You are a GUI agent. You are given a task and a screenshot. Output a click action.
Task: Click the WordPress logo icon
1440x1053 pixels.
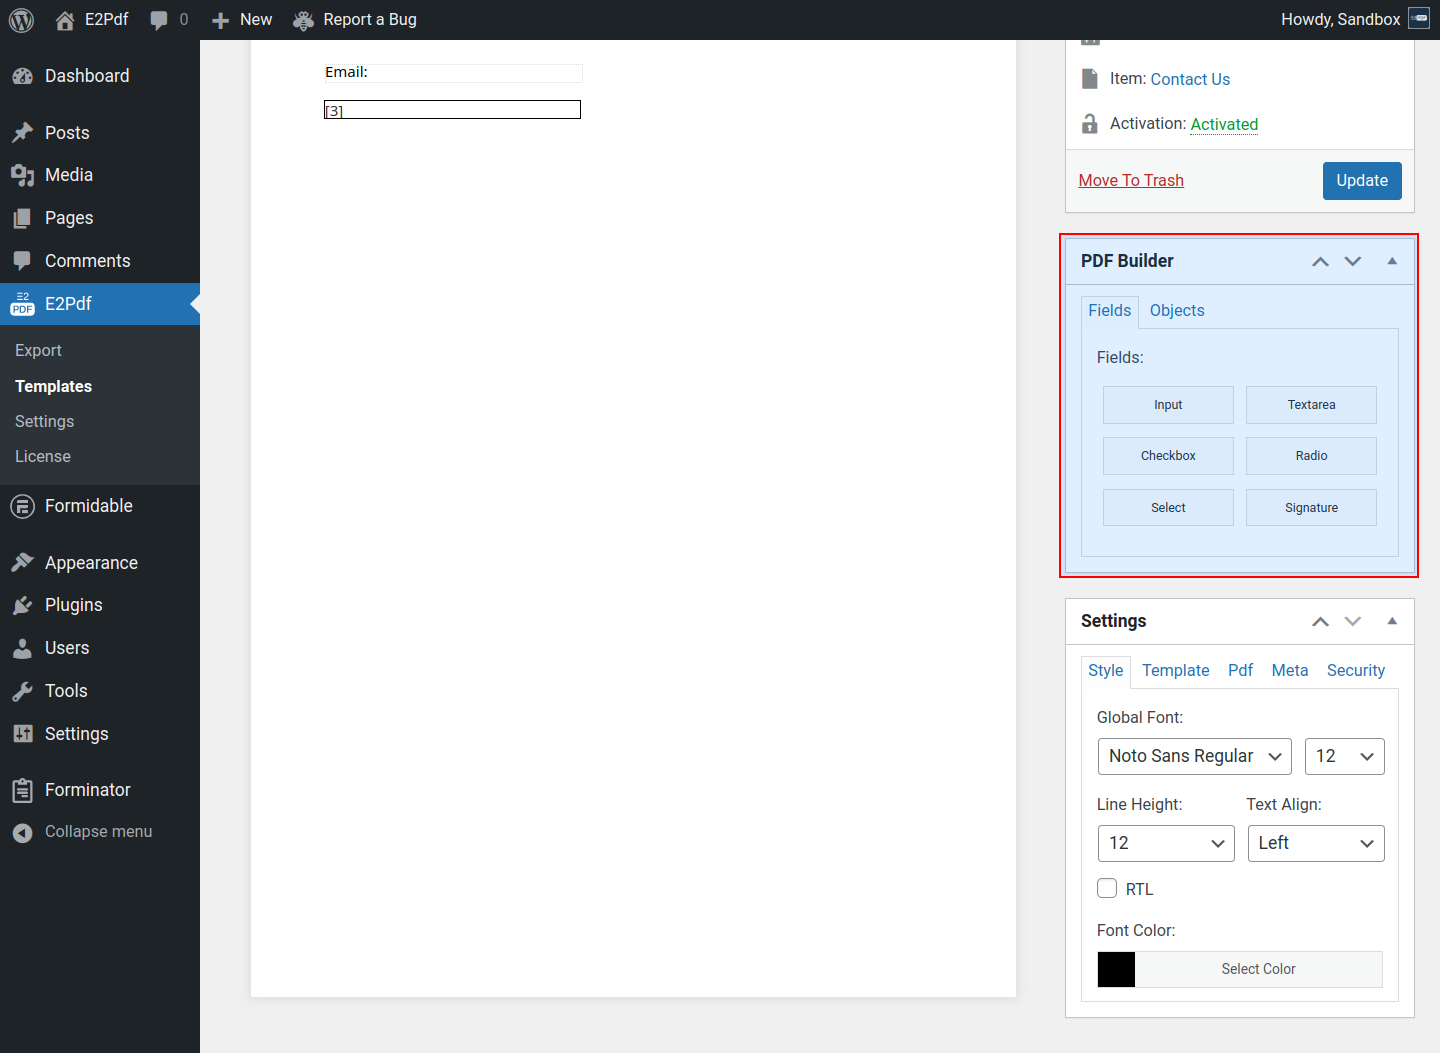point(21,20)
